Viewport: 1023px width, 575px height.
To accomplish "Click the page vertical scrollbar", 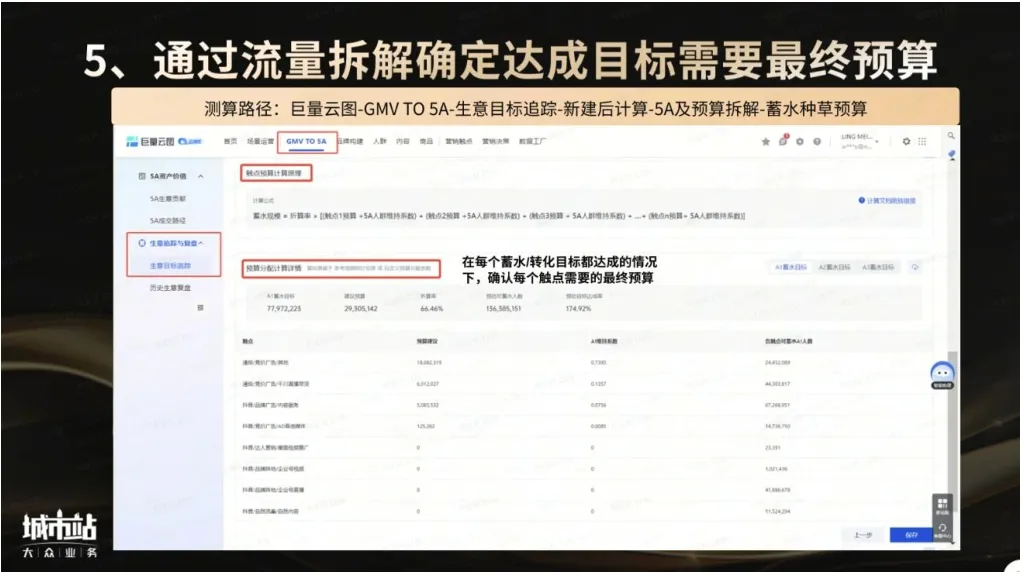I will point(953,431).
